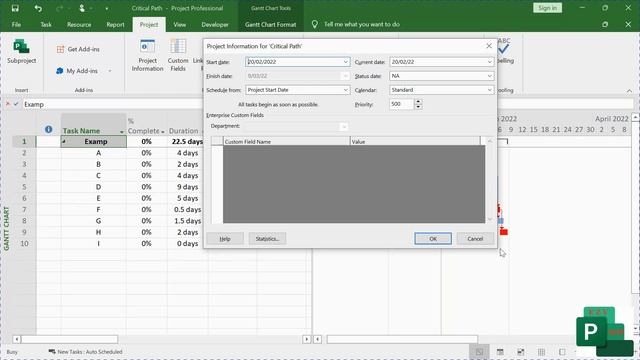Open the Current date dropdown

(489, 62)
